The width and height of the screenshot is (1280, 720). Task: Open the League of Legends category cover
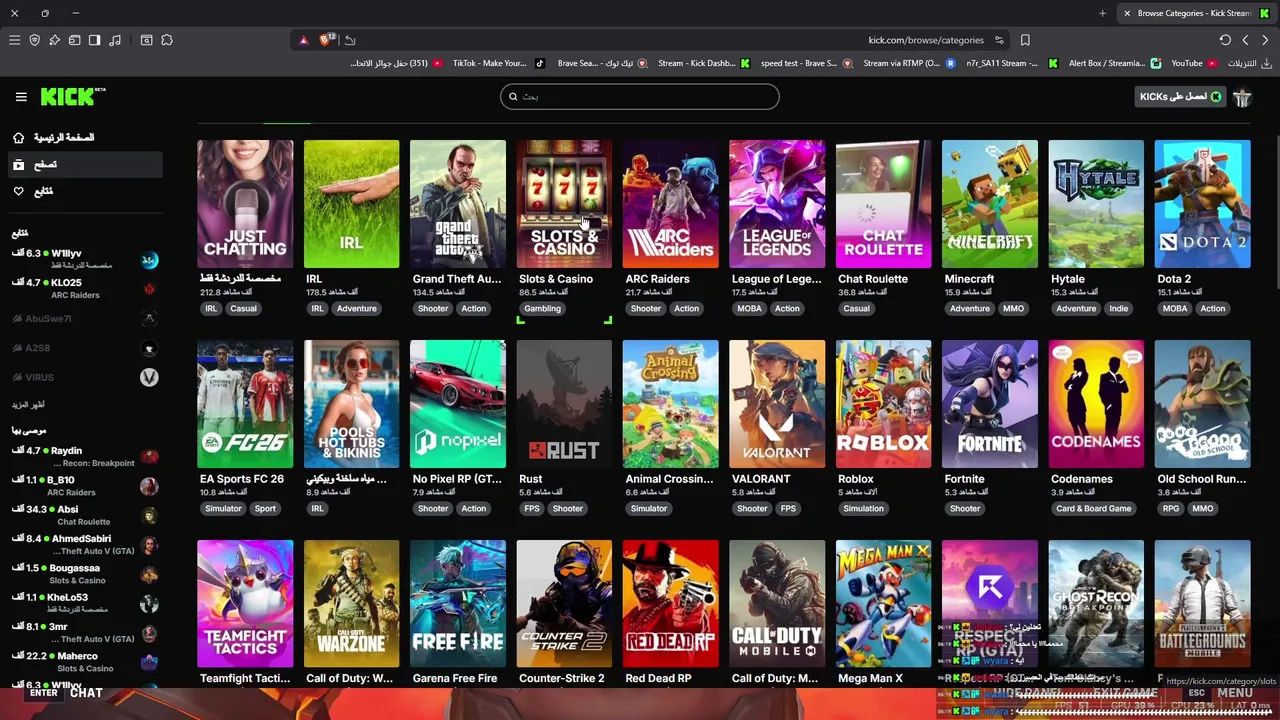click(777, 204)
